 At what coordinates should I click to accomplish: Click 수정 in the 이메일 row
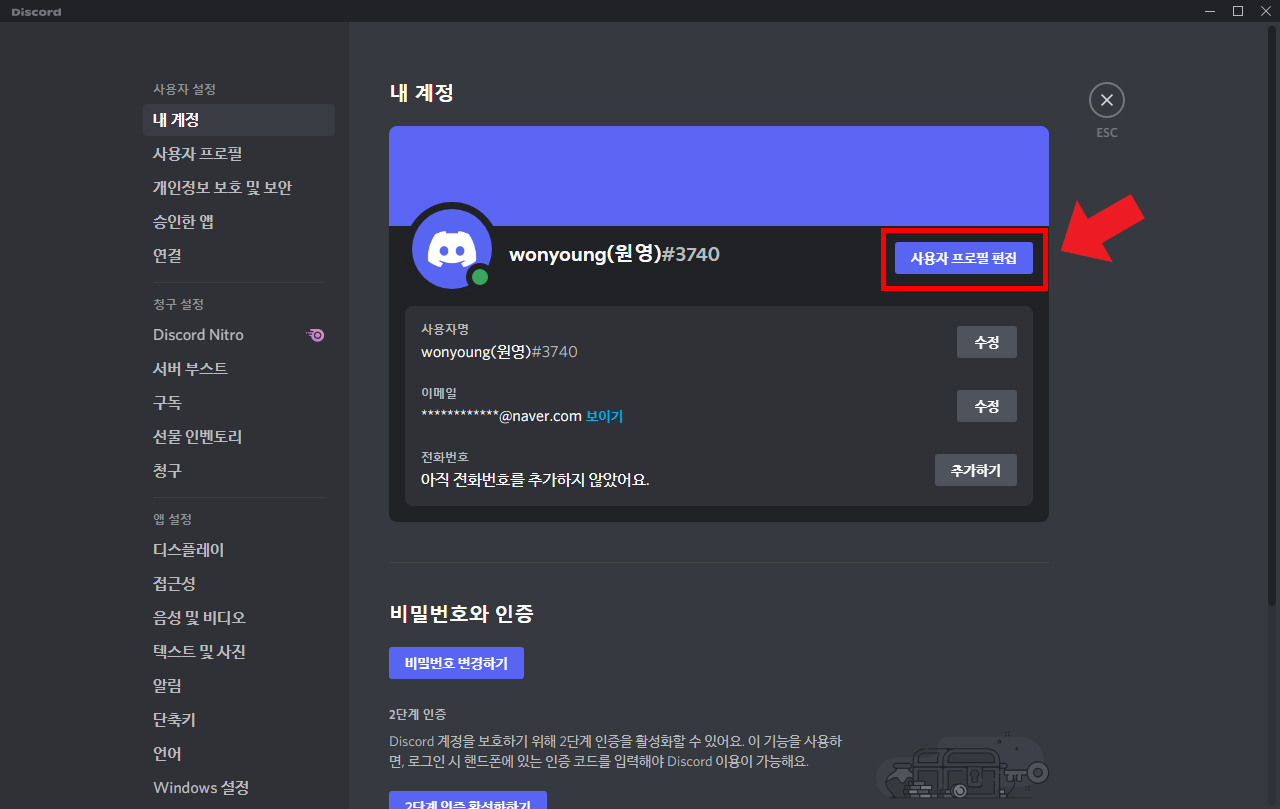987,406
